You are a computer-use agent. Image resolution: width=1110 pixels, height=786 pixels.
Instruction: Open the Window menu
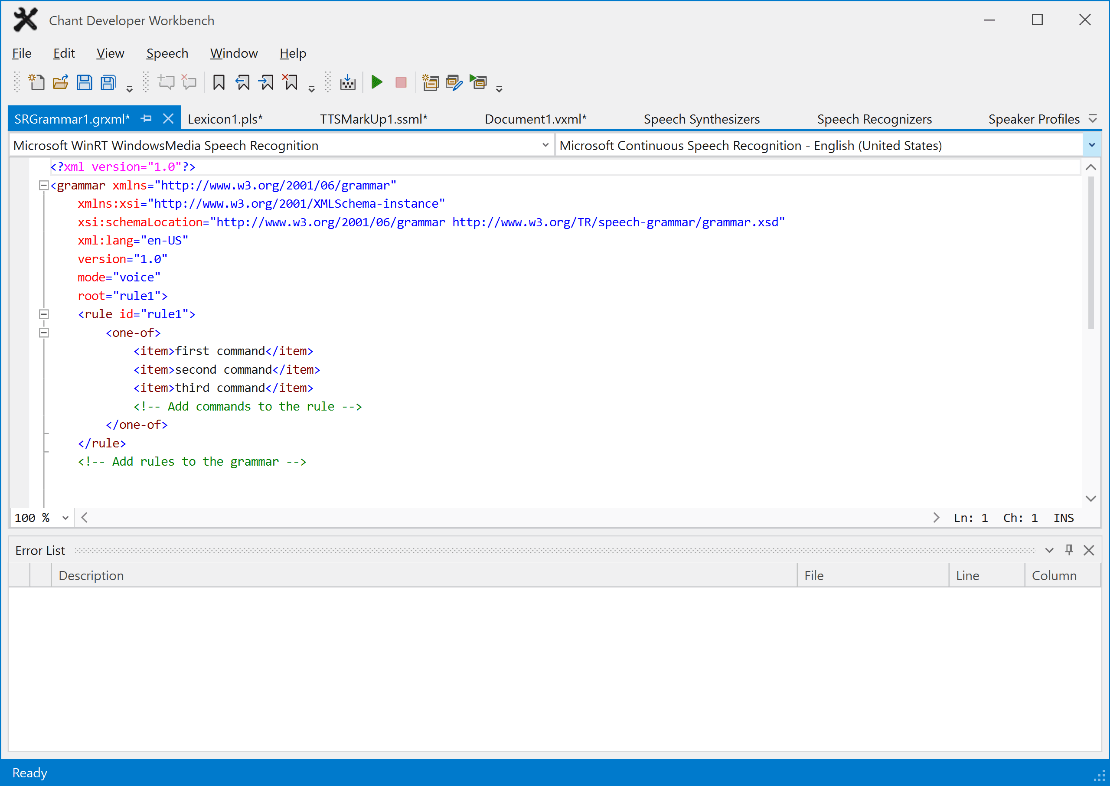pos(234,53)
